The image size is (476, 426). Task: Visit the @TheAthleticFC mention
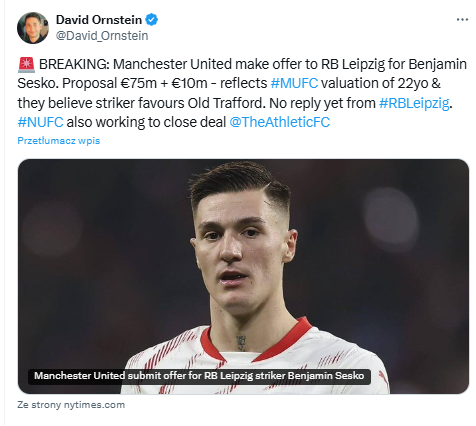click(280, 122)
